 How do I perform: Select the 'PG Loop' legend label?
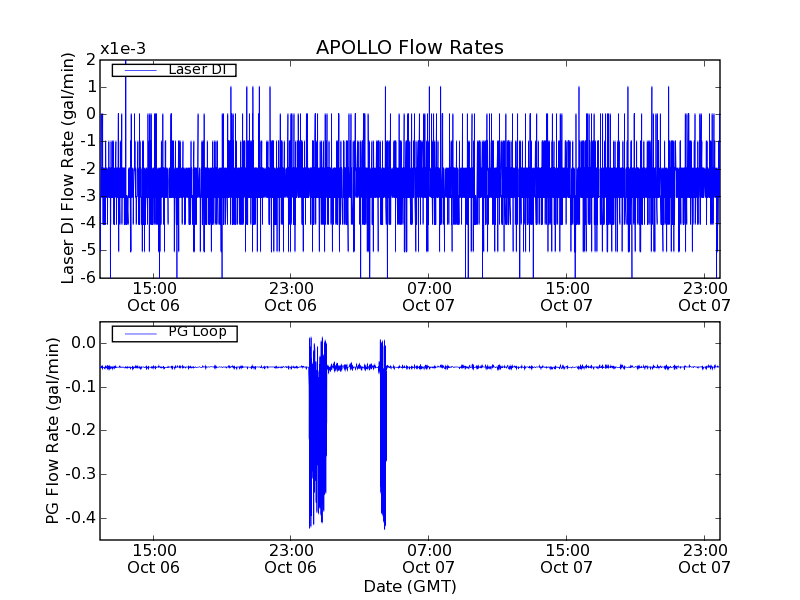pos(197,332)
